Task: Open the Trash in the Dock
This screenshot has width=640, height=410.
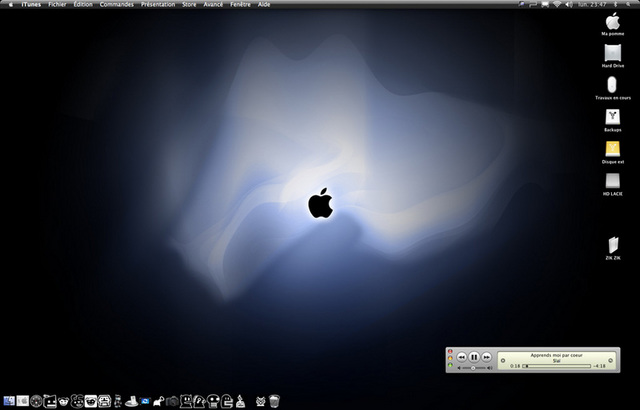Action: (x=274, y=401)
